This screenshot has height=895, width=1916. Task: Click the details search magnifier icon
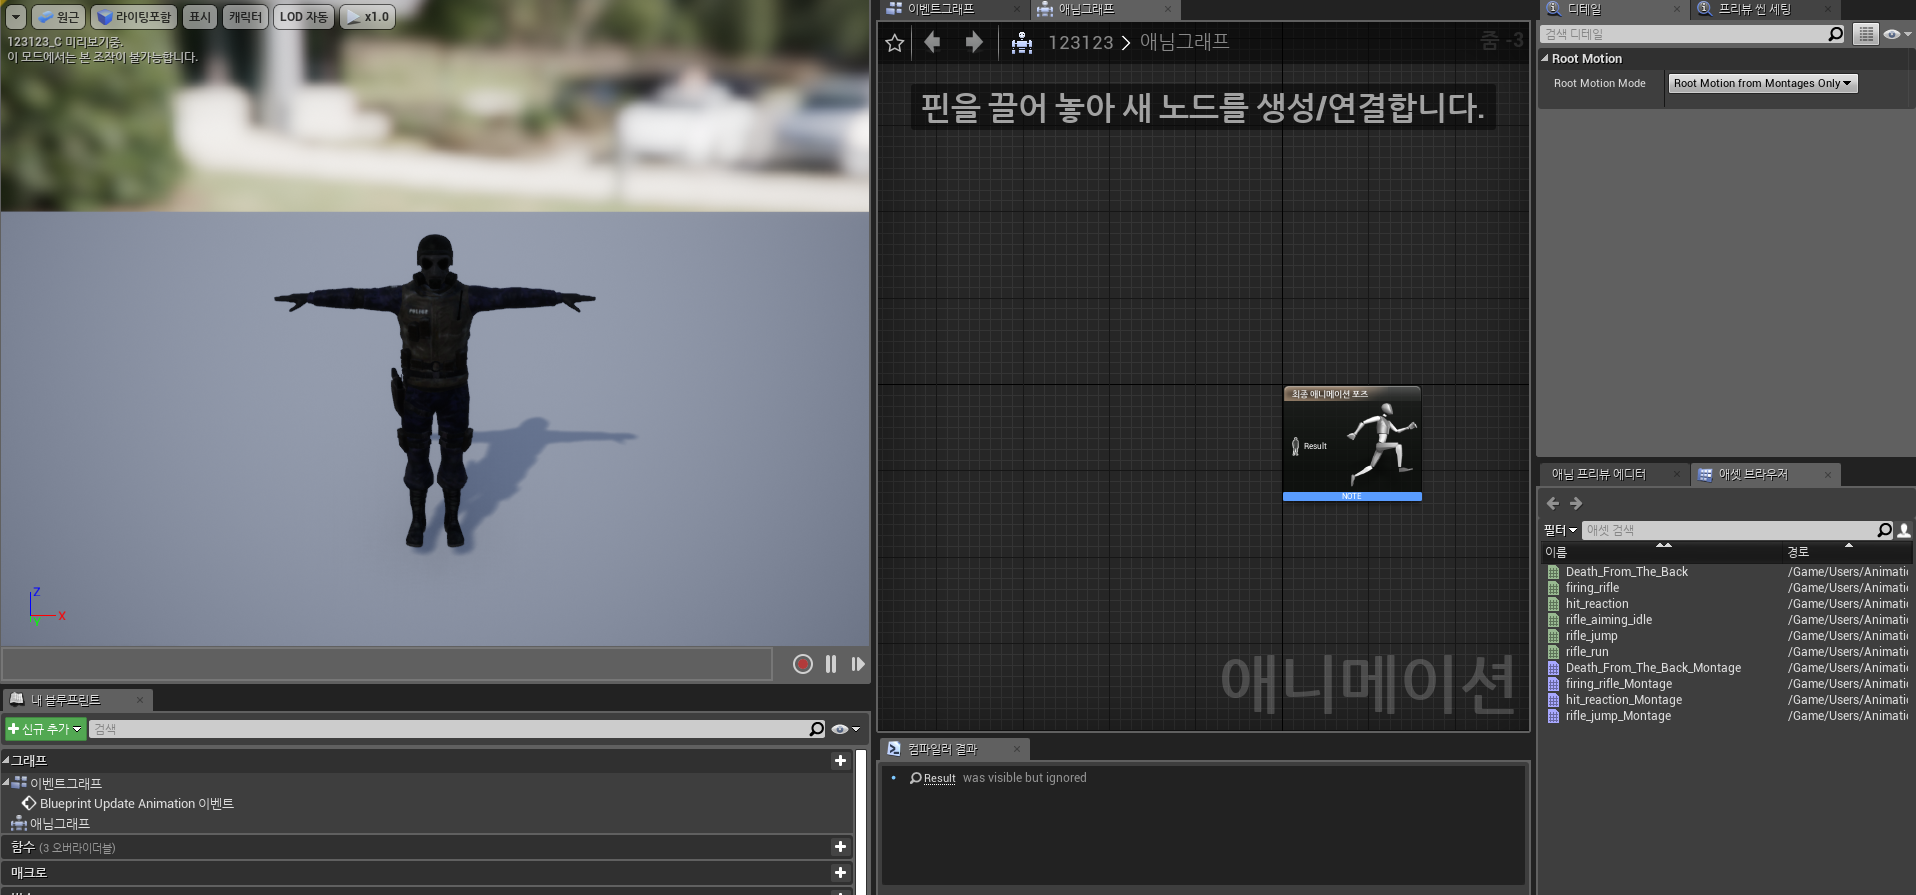point(1835,34)
